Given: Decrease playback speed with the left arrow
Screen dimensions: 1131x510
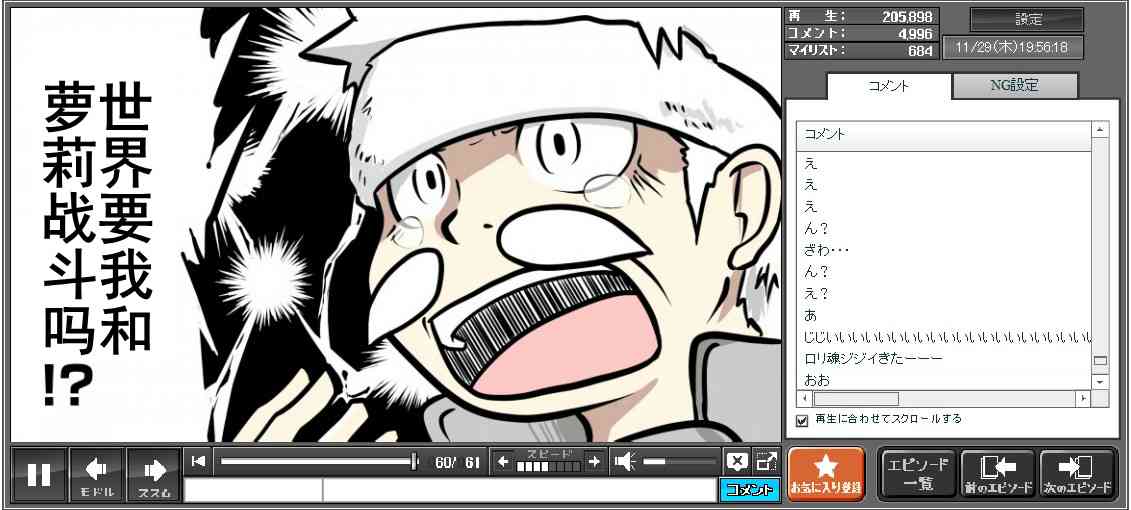Looking at the screenshot, I should (x=503, y=461).
